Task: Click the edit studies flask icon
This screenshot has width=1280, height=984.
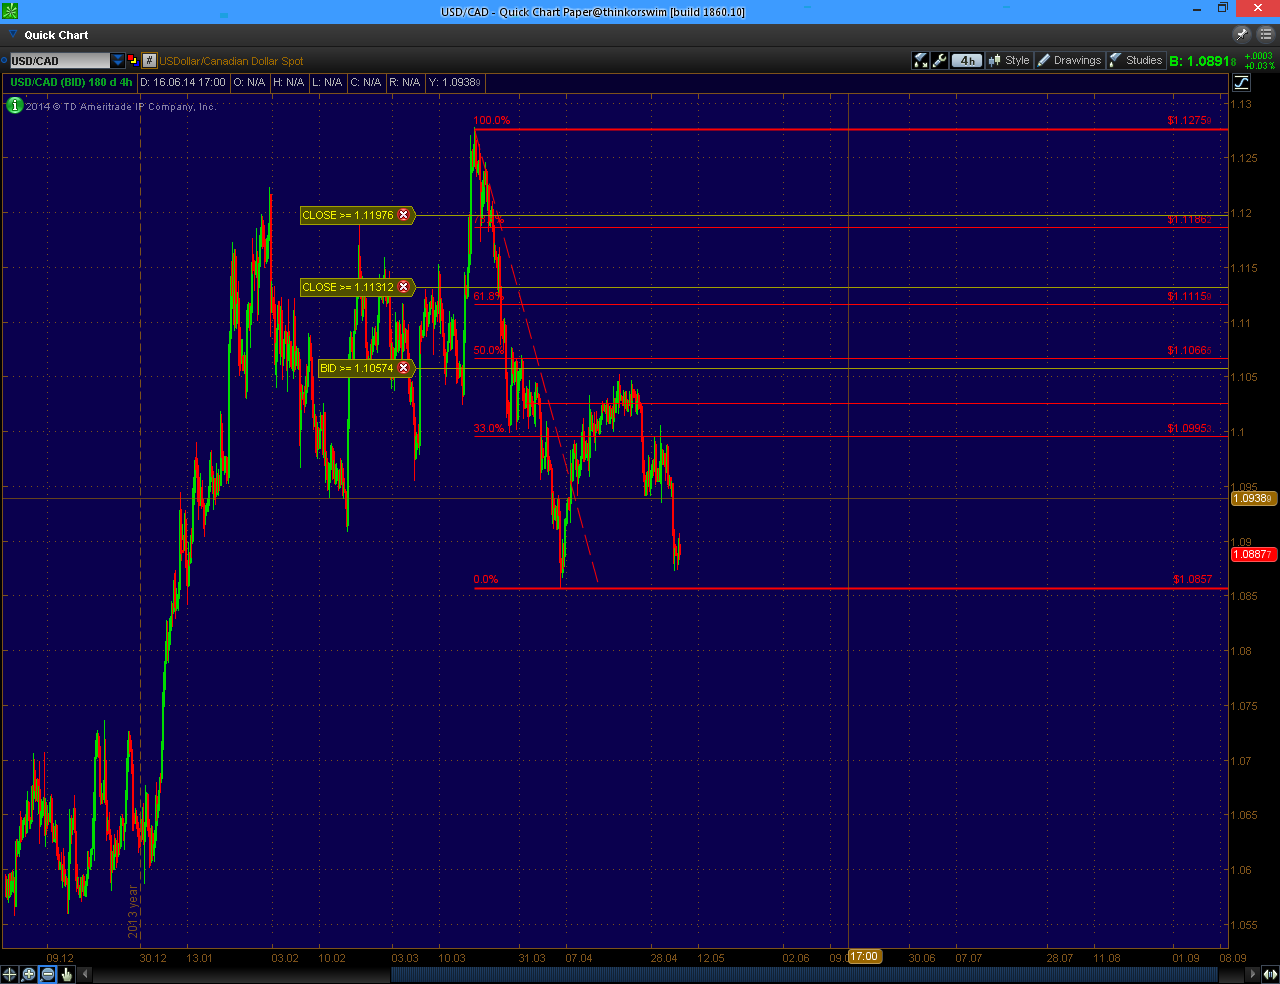Action: 921,61
